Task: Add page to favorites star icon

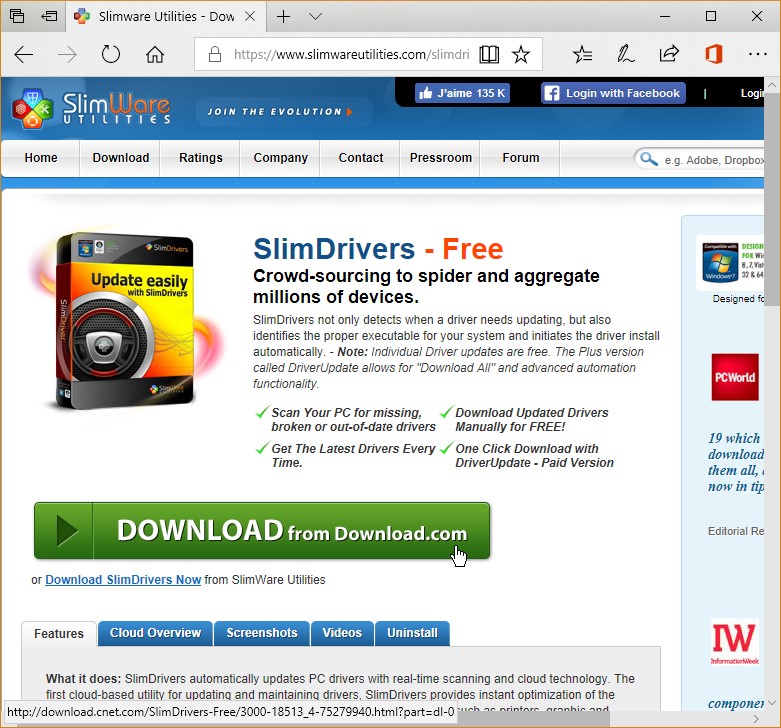Action: 520,55
